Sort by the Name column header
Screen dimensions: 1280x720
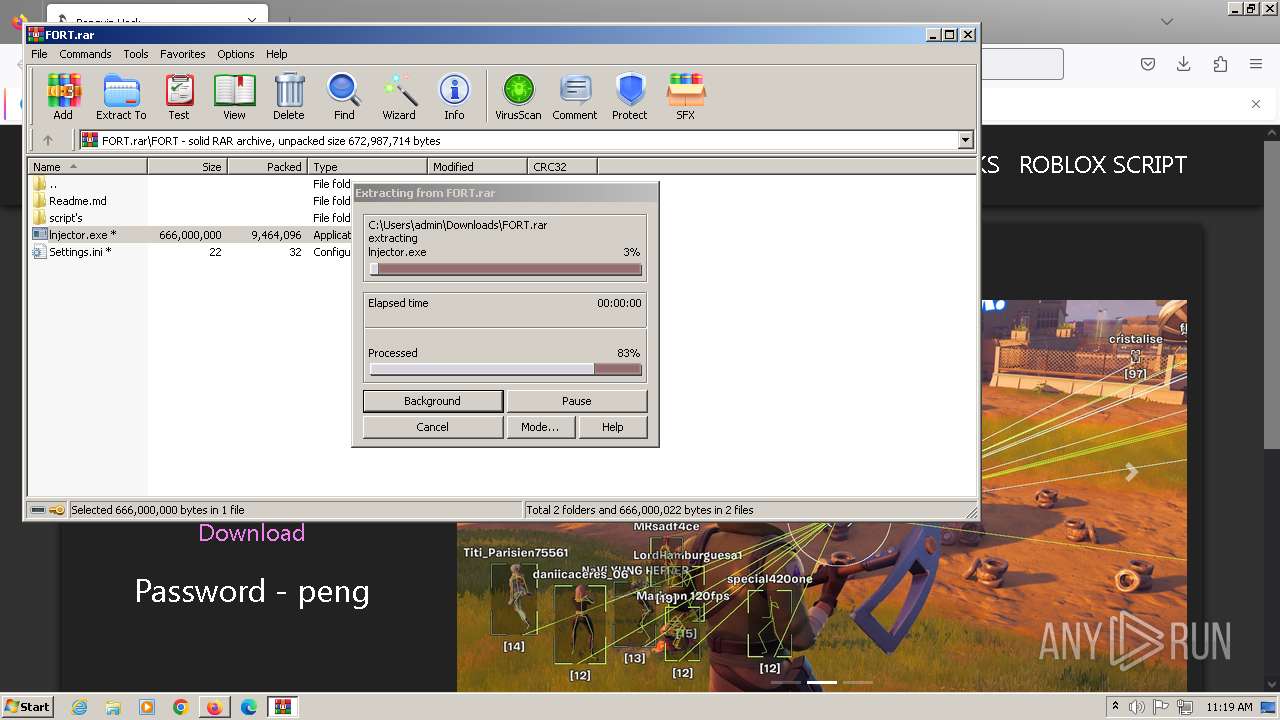(x=88, y=167)
